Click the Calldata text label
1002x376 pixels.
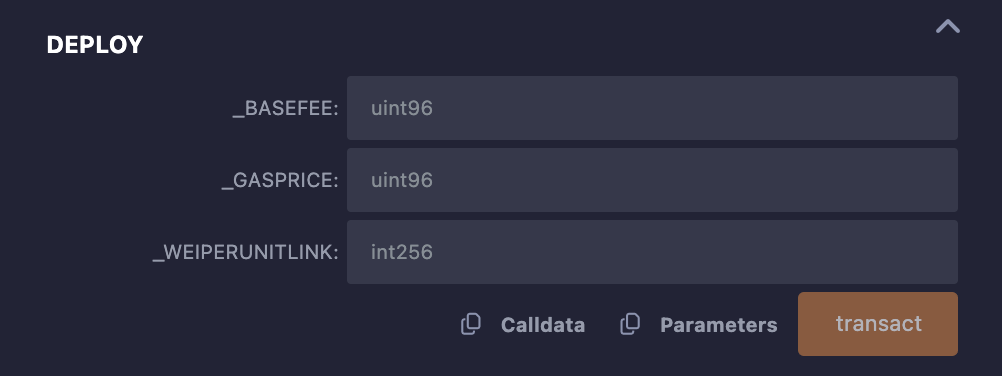coord(543,325)
